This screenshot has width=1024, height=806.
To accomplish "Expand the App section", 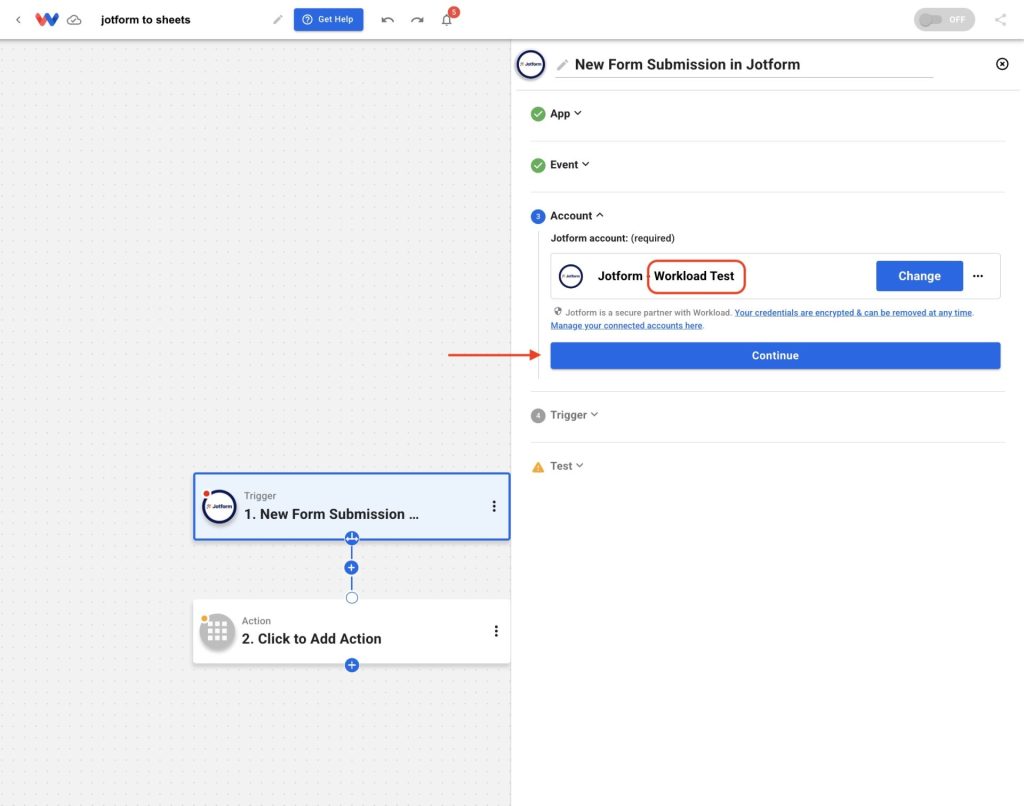I will pos(566,114).
